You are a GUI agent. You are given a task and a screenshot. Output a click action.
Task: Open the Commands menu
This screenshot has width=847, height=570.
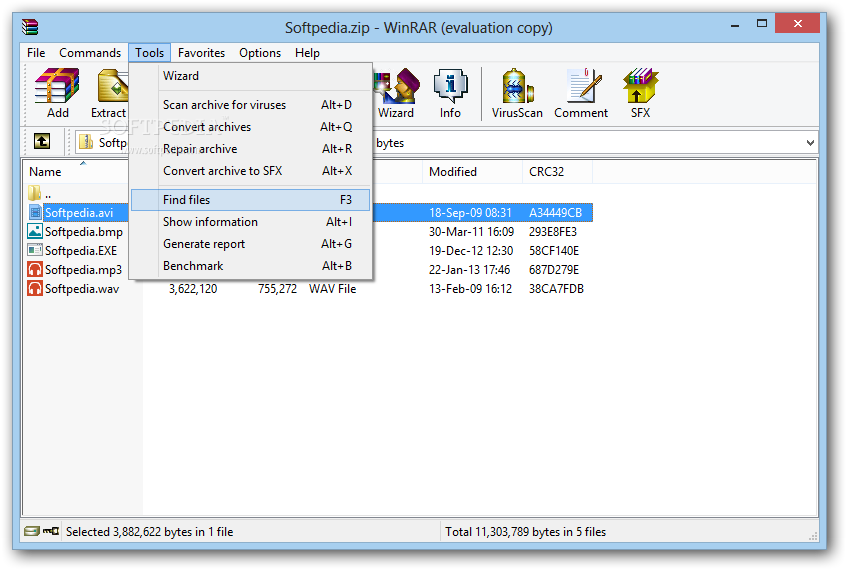(x=90, y=52)
